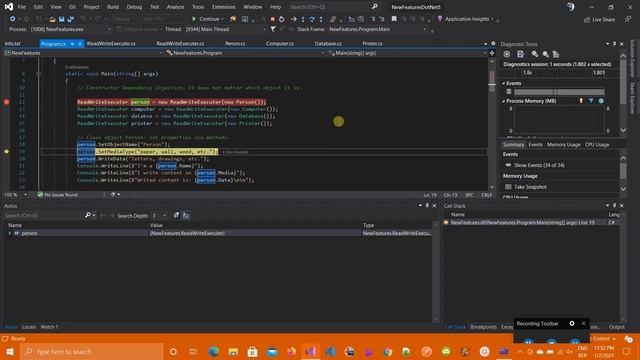
Task: Click the code editor vertical scrollbar
Action: (492, 124)
